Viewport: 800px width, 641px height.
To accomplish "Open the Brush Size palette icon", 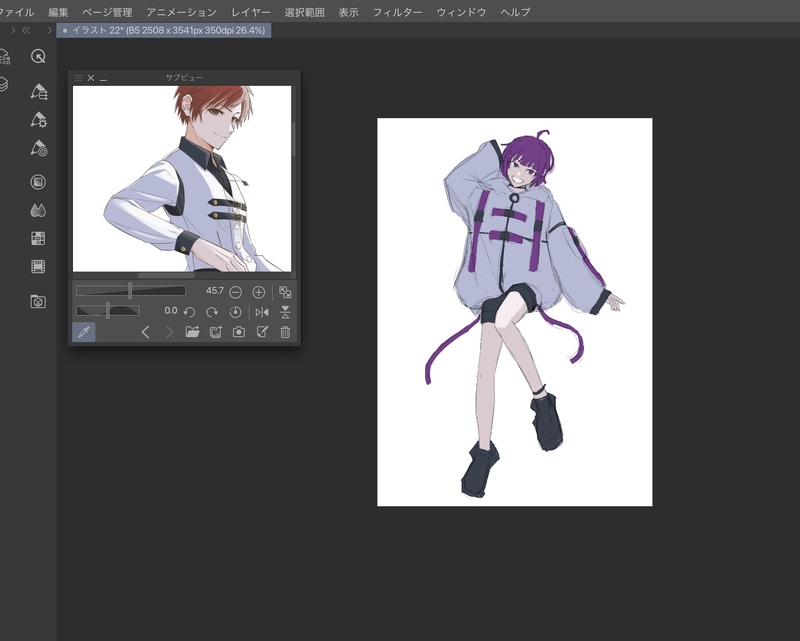I will (x=38, y=148).
